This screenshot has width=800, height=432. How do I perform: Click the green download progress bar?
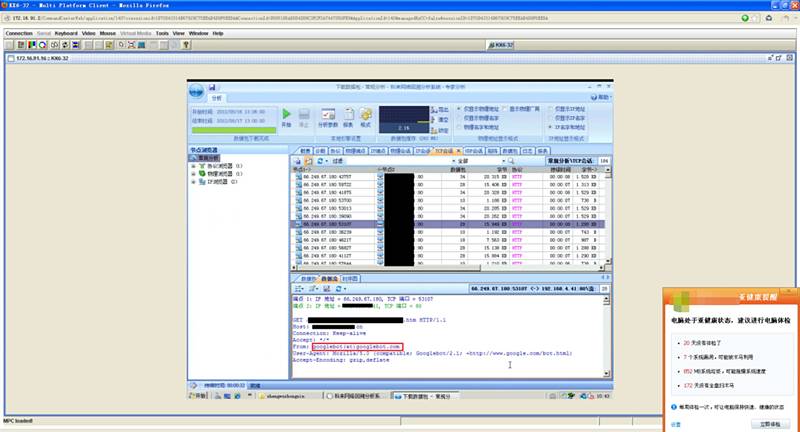[x=234, y=130]
